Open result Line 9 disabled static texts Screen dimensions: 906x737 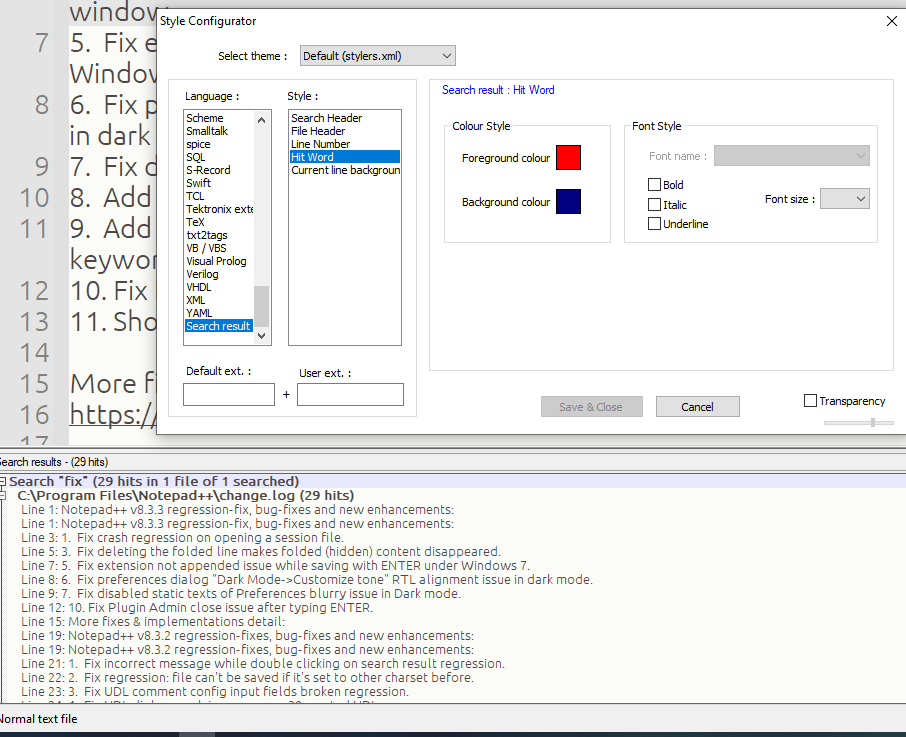pyautogui.click(x=241, y=594)
